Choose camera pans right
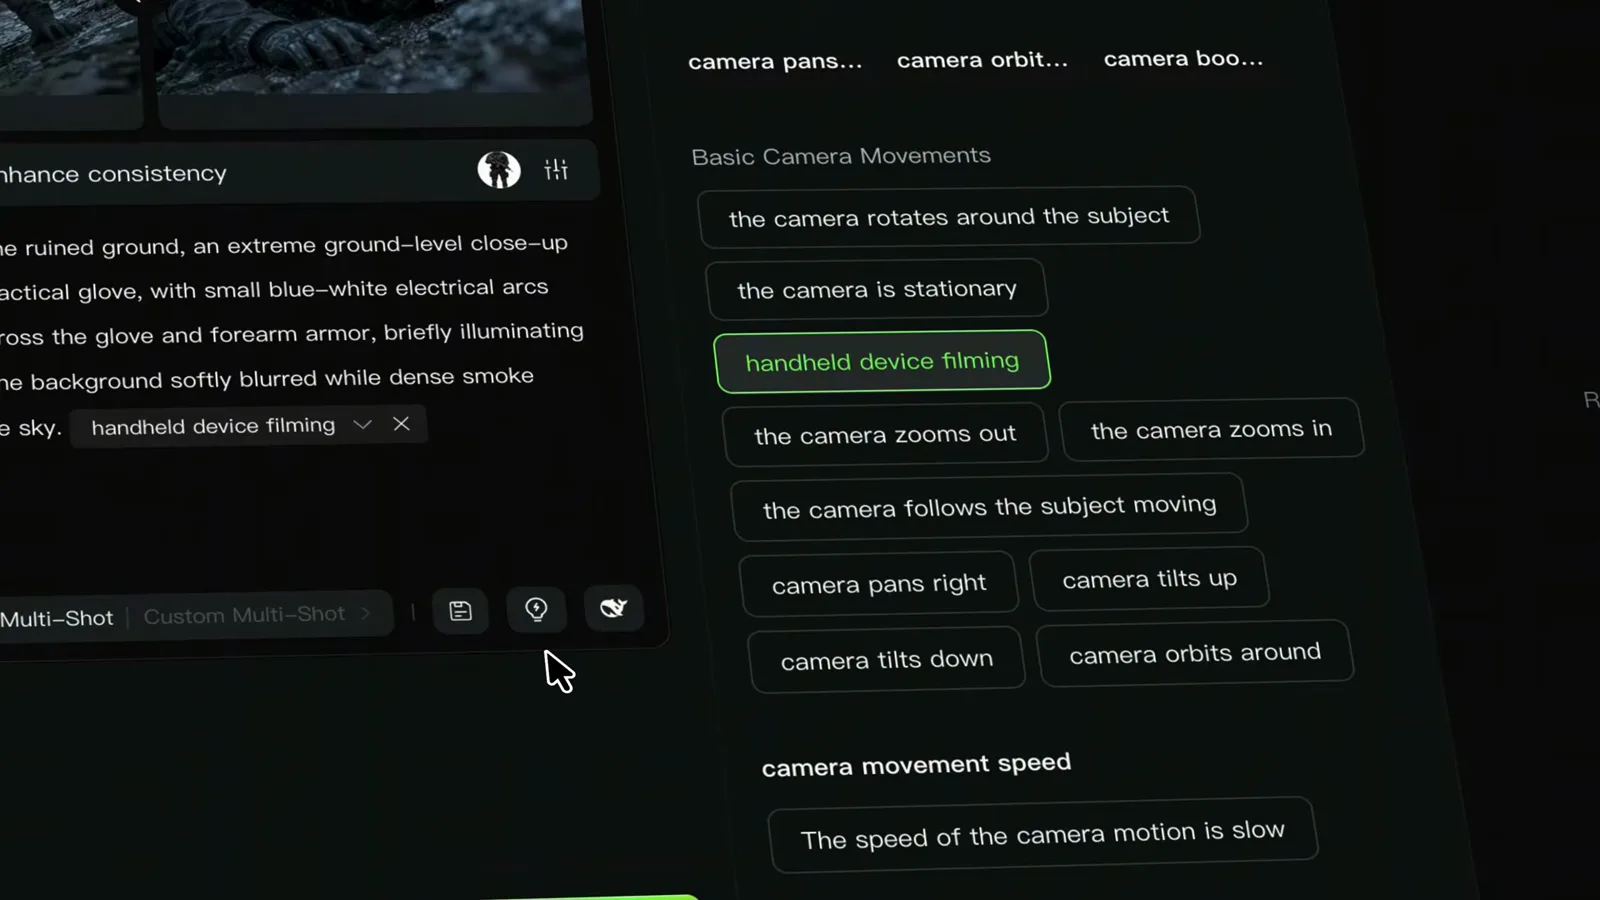The width and height of the screenshot is (1600, 900). (x=878, y=583)
